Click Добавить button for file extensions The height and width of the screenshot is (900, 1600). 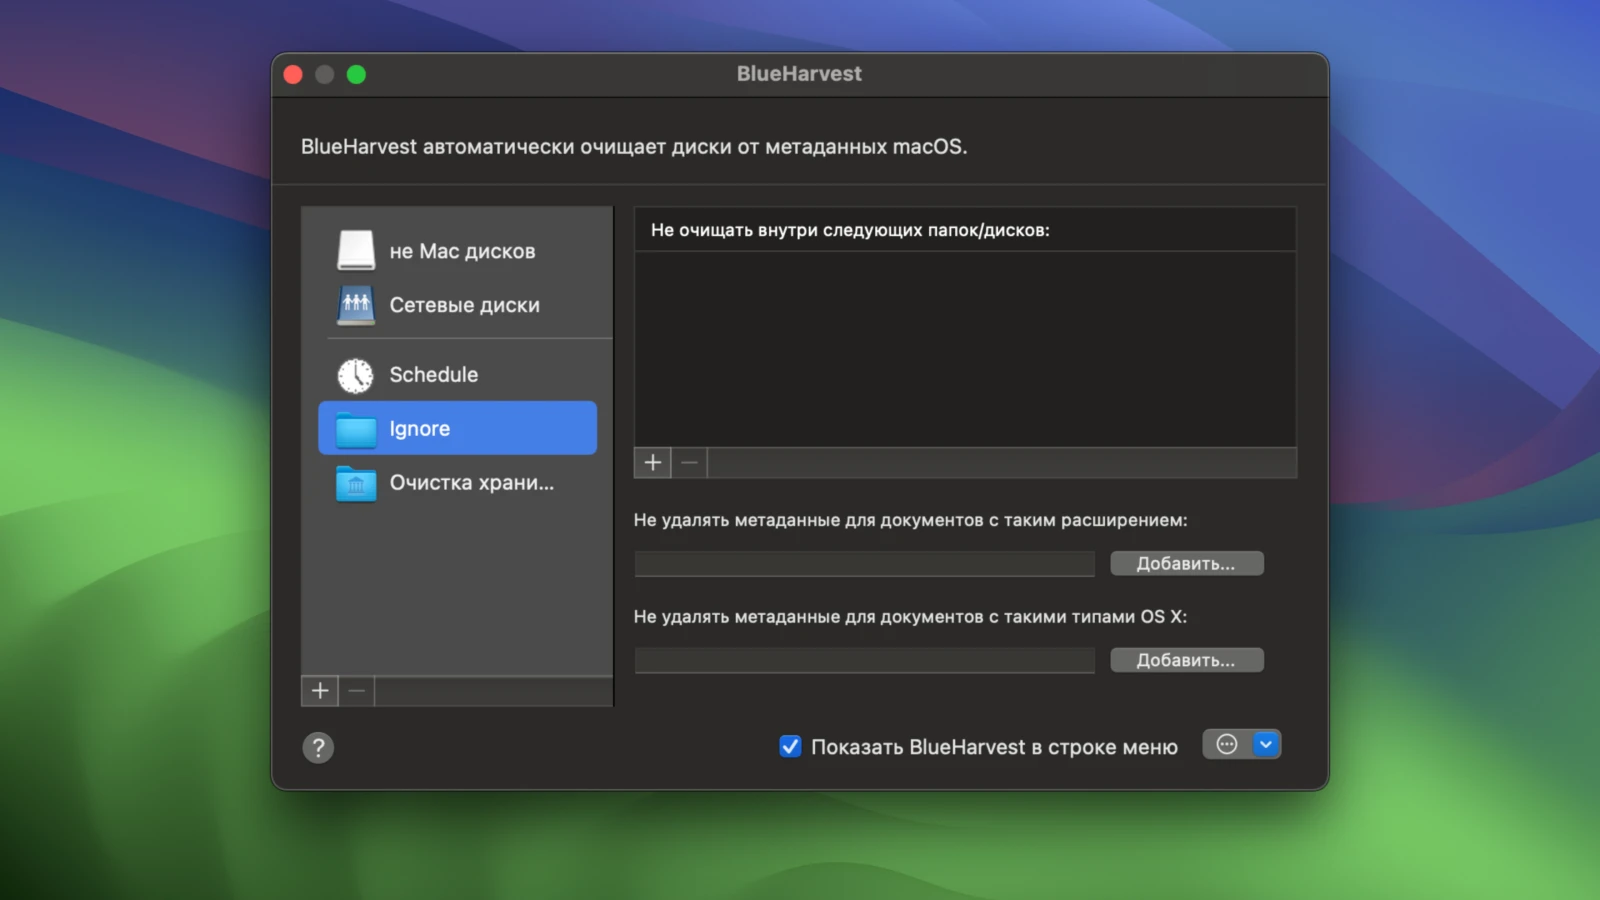pyautogui.click(x=1186, y=564)
